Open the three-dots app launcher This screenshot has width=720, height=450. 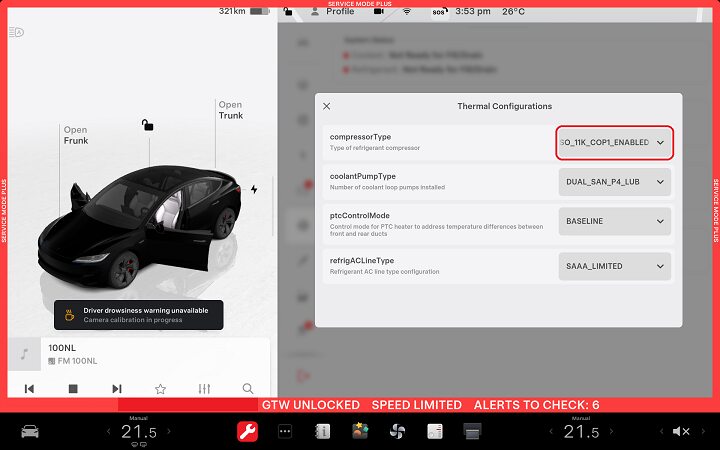[x=285, y=431]
